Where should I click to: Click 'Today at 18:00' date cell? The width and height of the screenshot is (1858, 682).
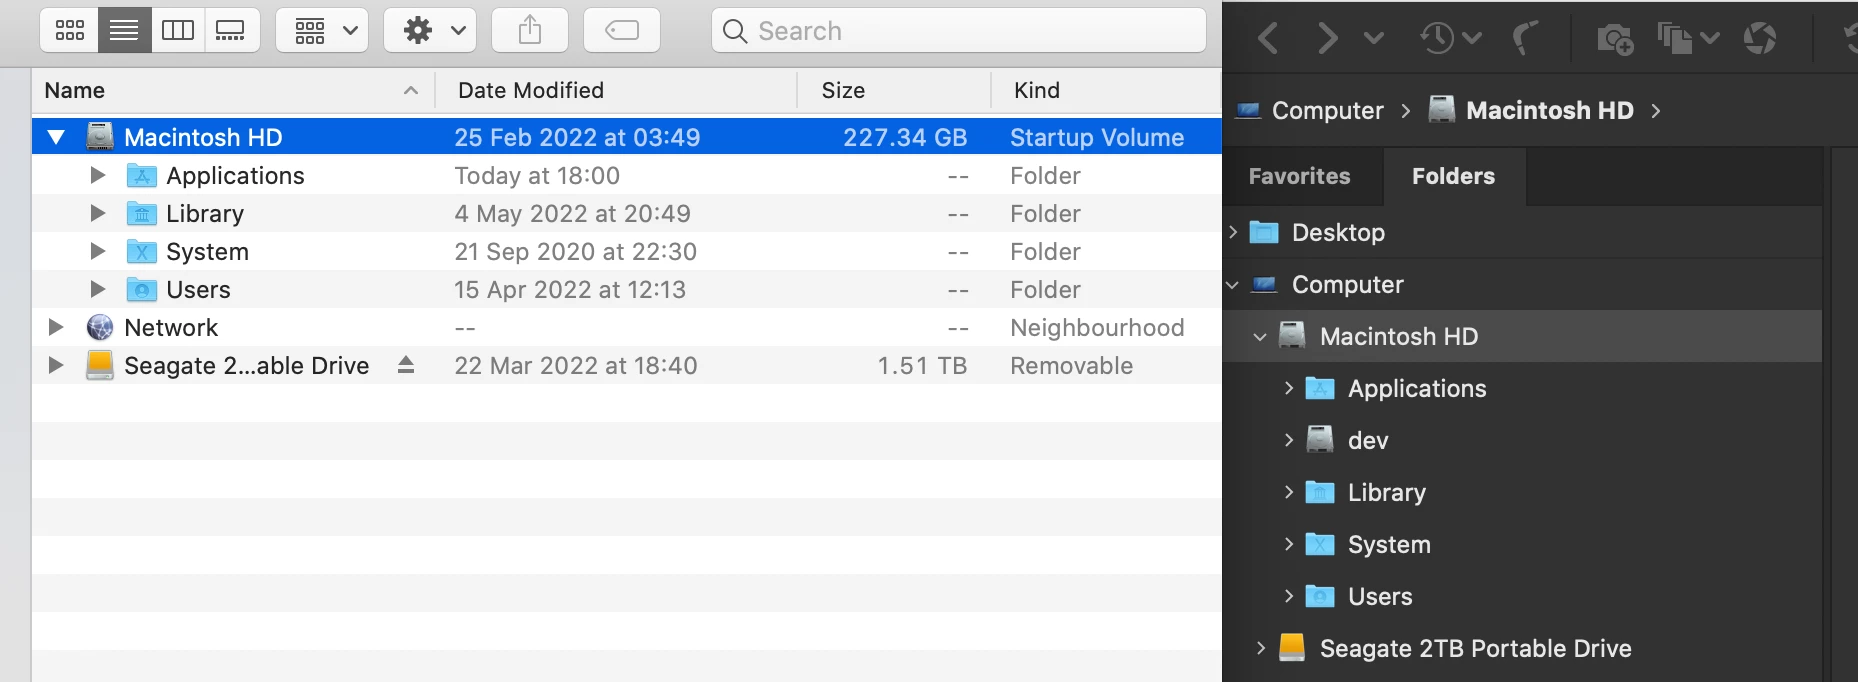point(537,176)
